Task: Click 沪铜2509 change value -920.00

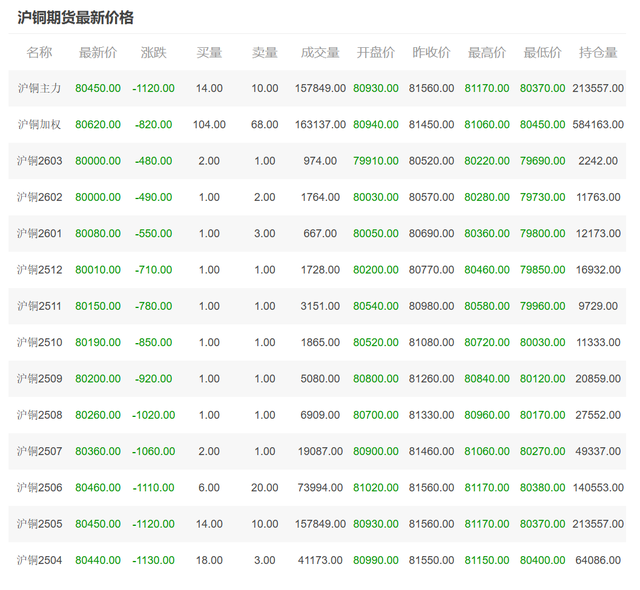Action: click(153, 379)
